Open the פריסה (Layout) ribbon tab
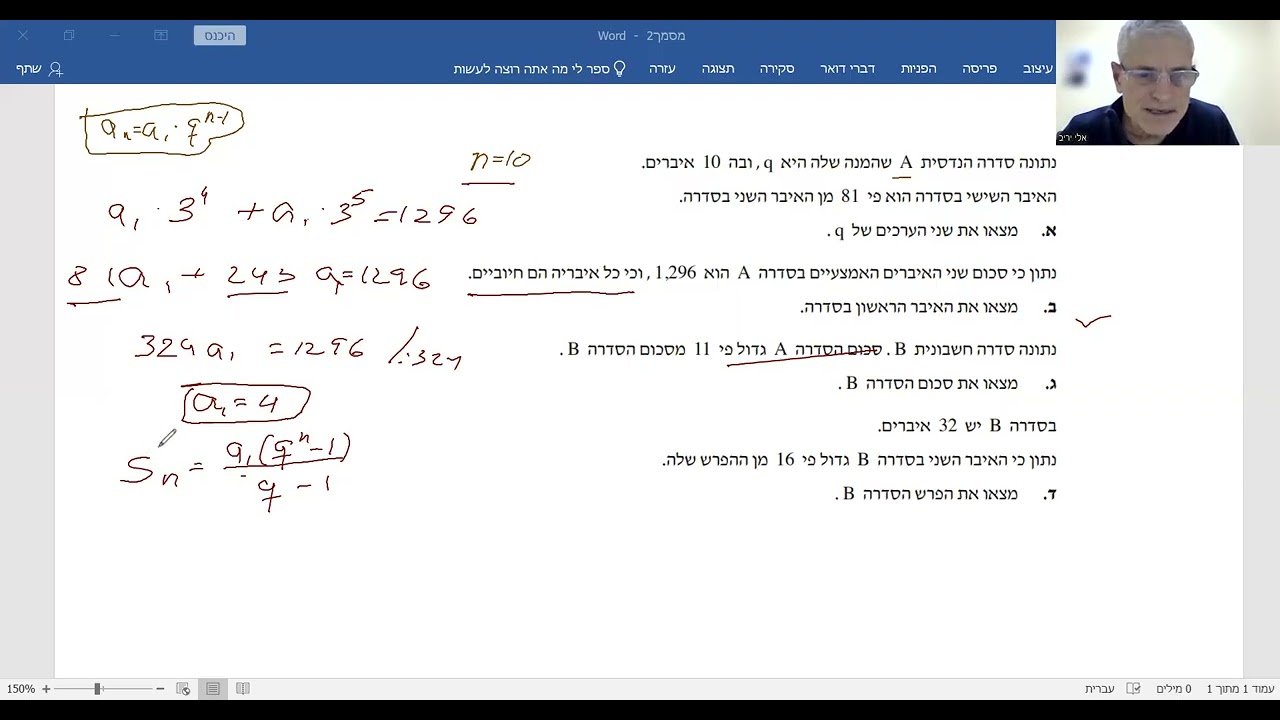 (x=979, y=68)
